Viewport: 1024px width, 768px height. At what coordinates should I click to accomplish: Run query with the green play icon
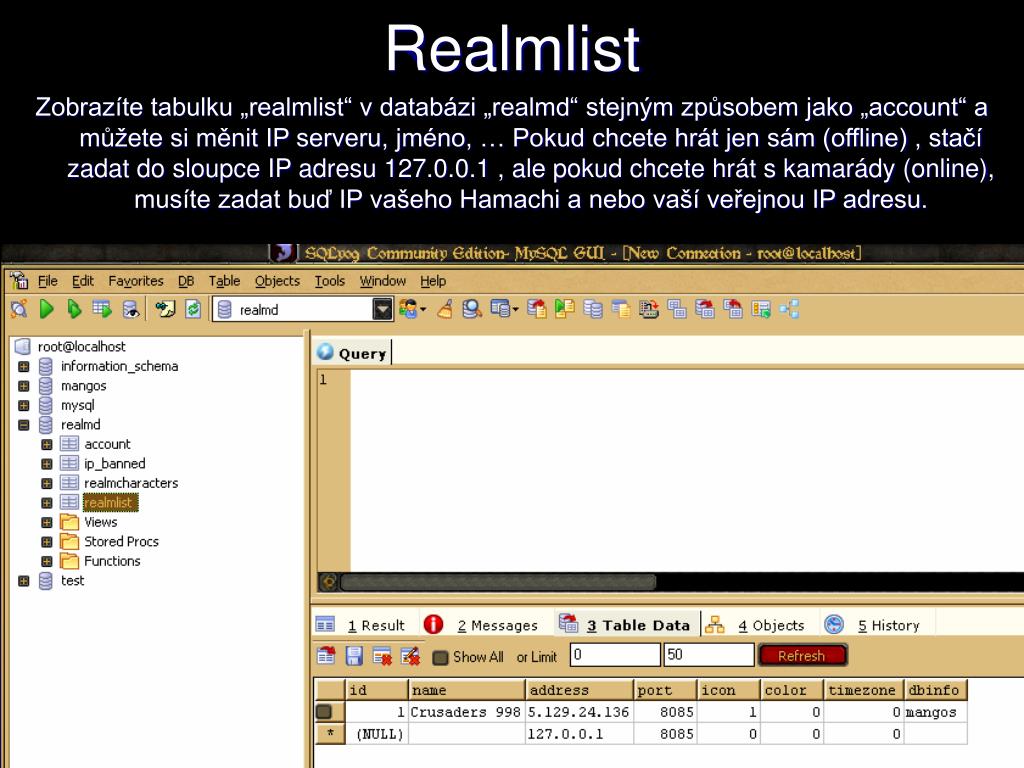click(x=46, y=309)
